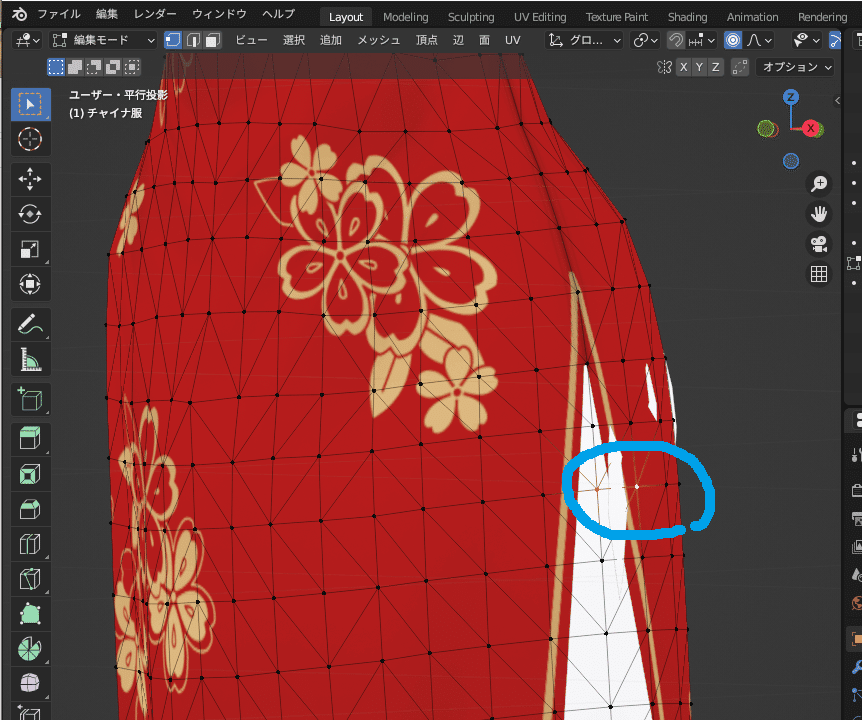Select the box select tool

click(x=31, y=104)
